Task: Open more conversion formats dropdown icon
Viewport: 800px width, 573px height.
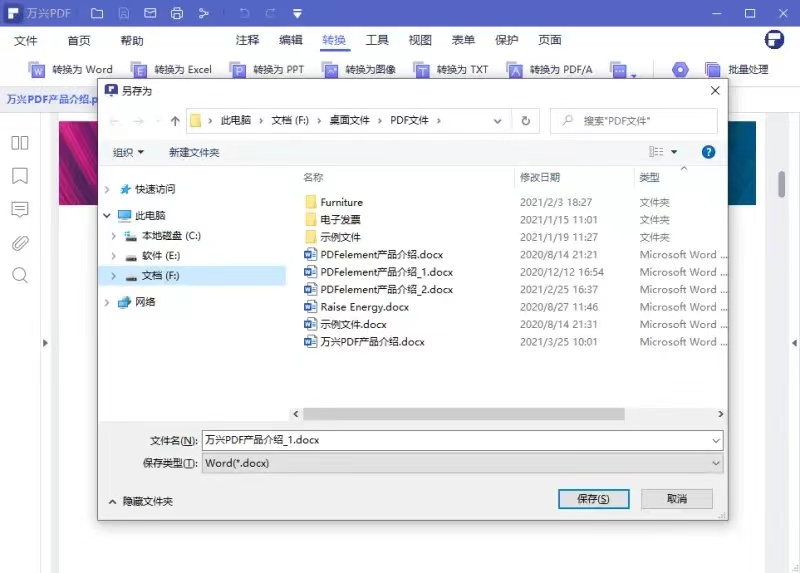Action: (623, 70)
